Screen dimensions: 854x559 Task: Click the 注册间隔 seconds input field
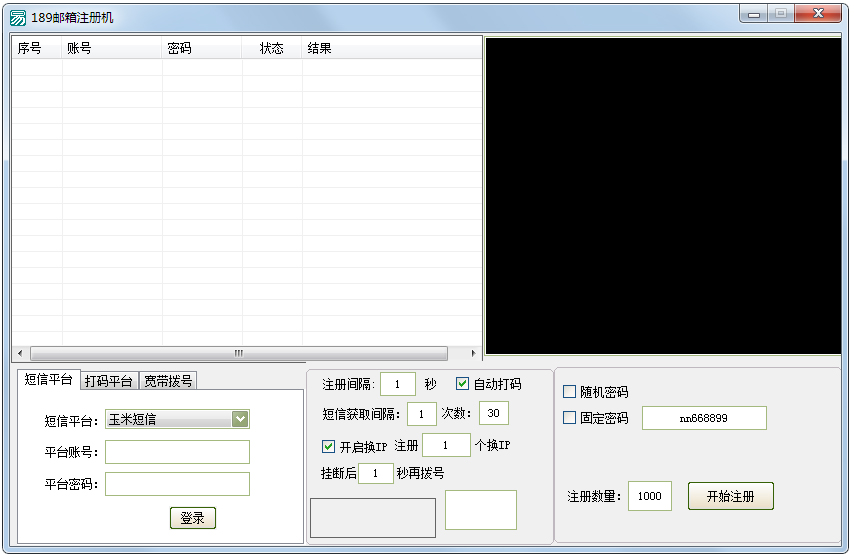(x=398, y=384)
